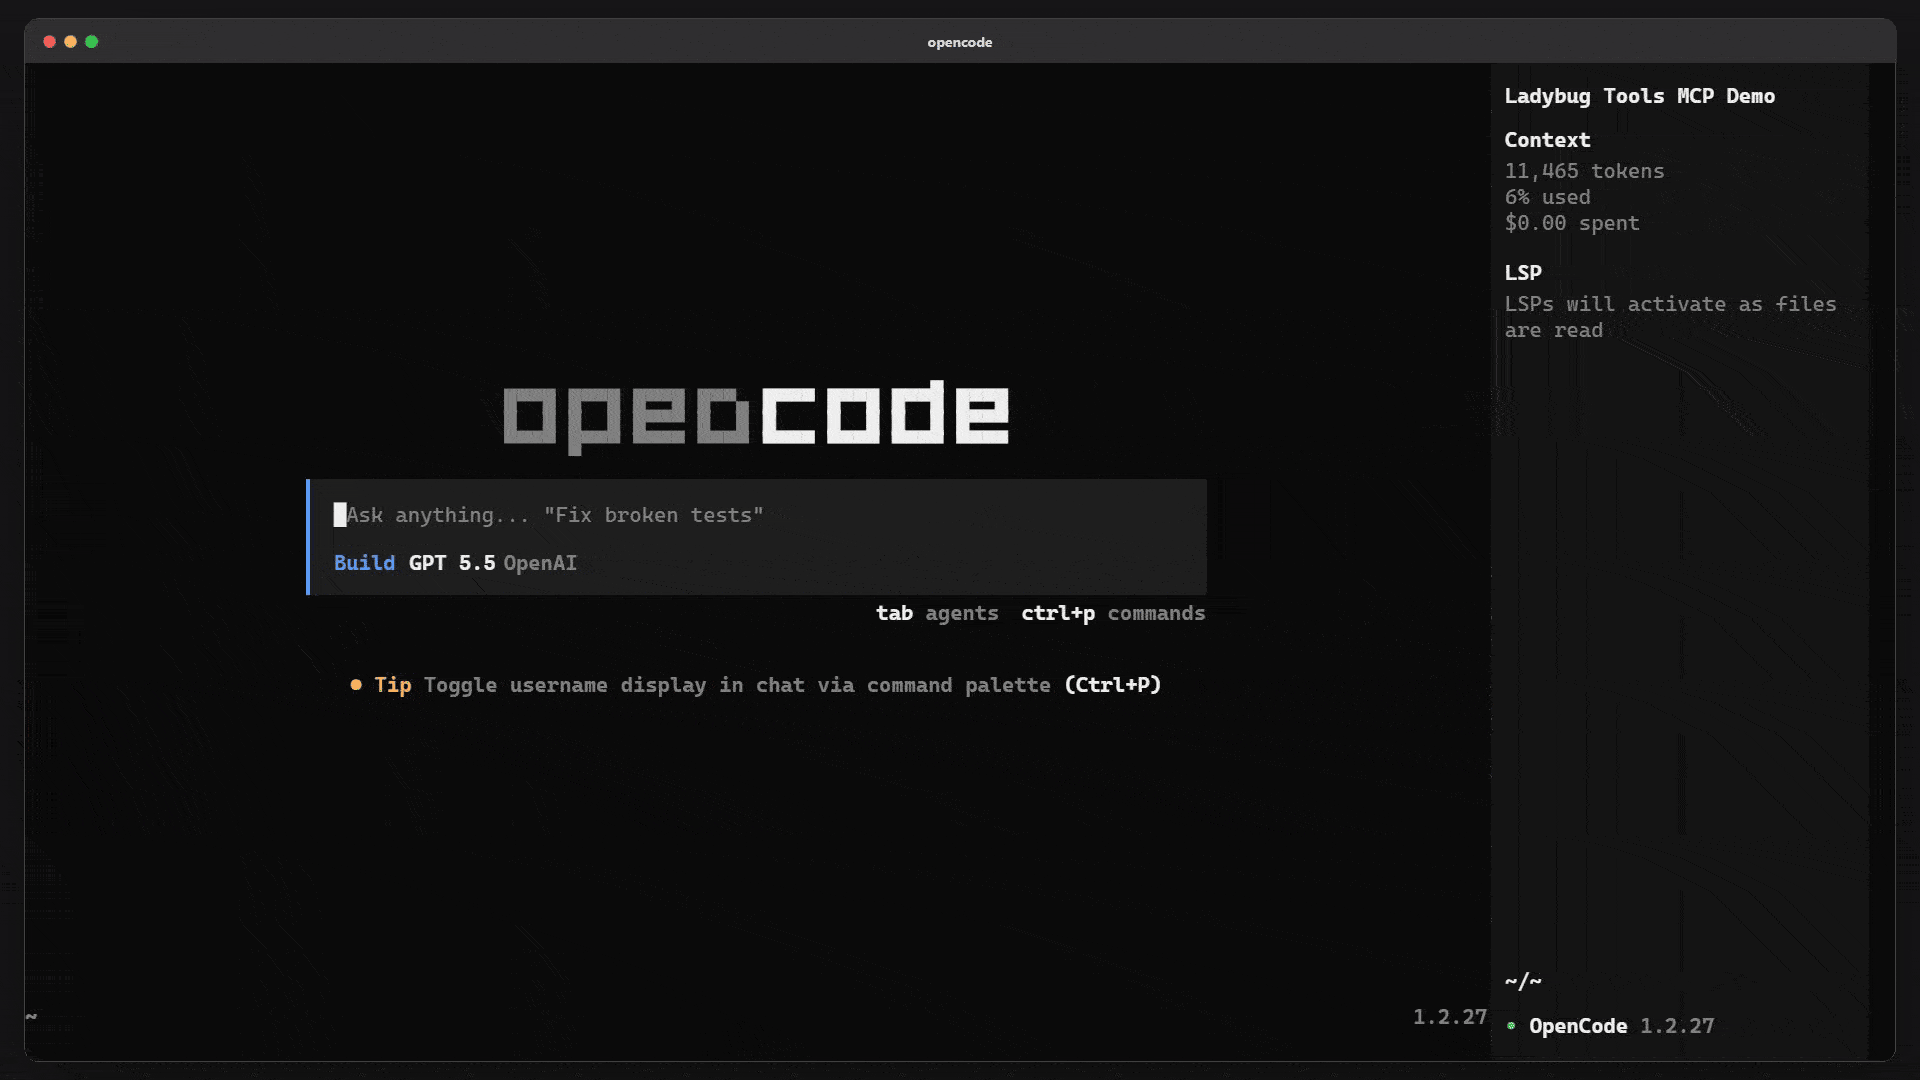Select the Build agent label
The width and height of the screenshot is (1920, 1080).
tap(364, 563)
